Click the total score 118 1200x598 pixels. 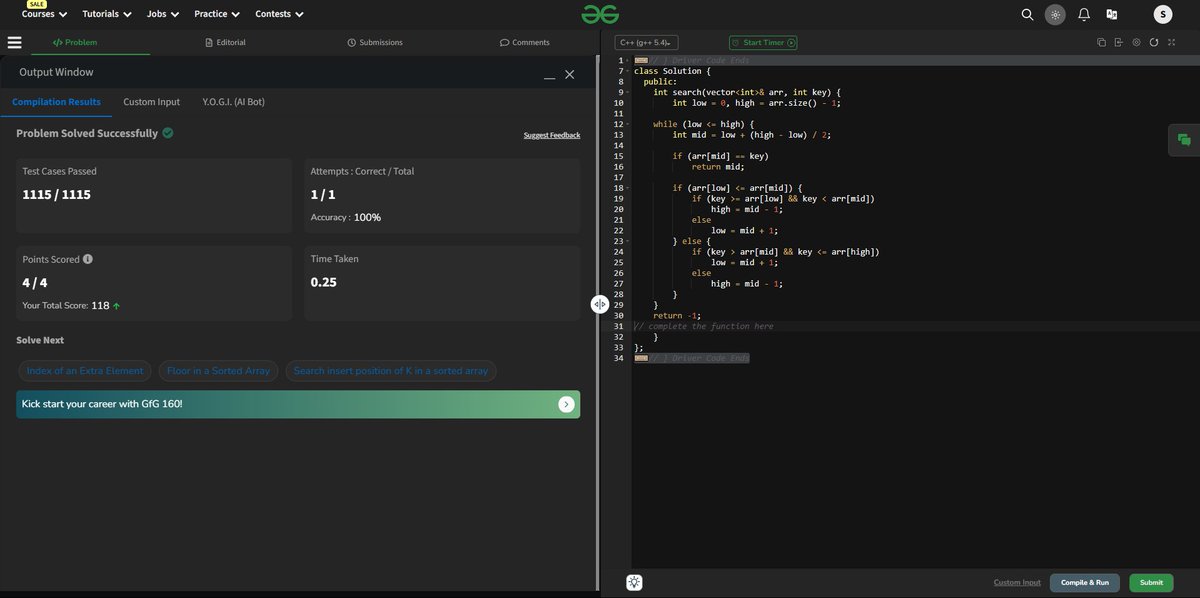pyautogui.click(x=100, y=306)
